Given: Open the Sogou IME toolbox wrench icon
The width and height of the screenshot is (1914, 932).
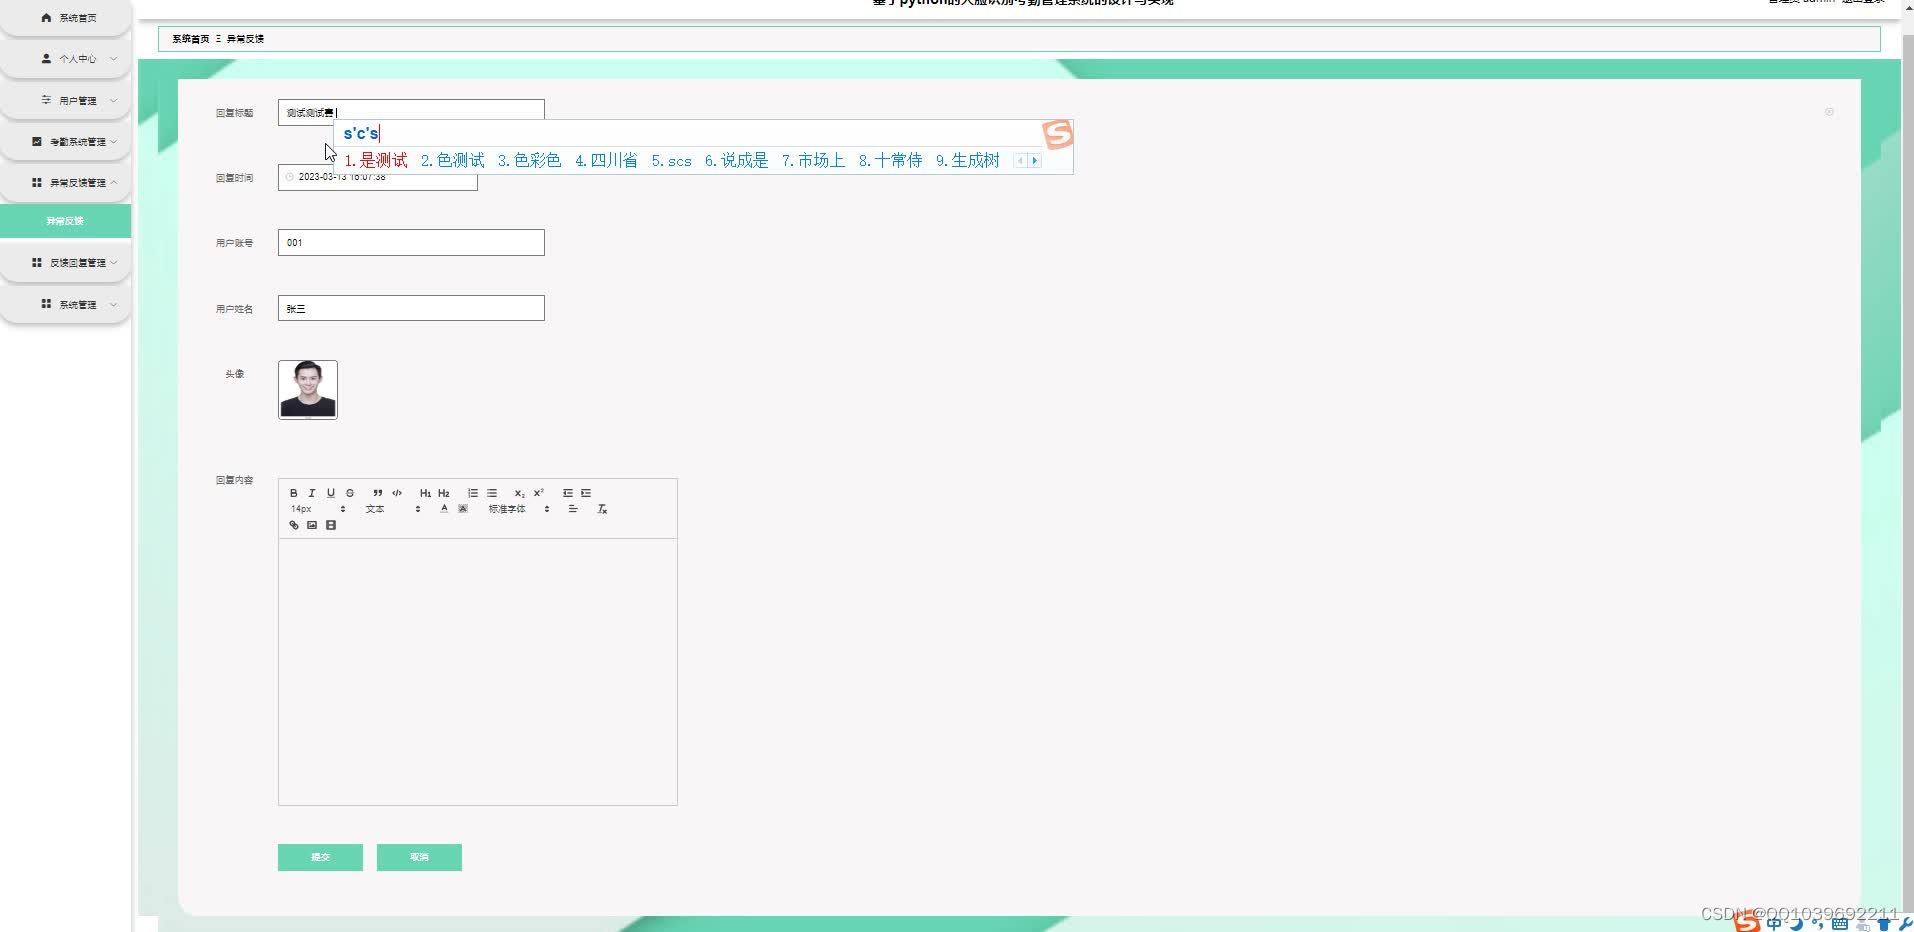Looking at the screenshot, I should (1905, 924).
